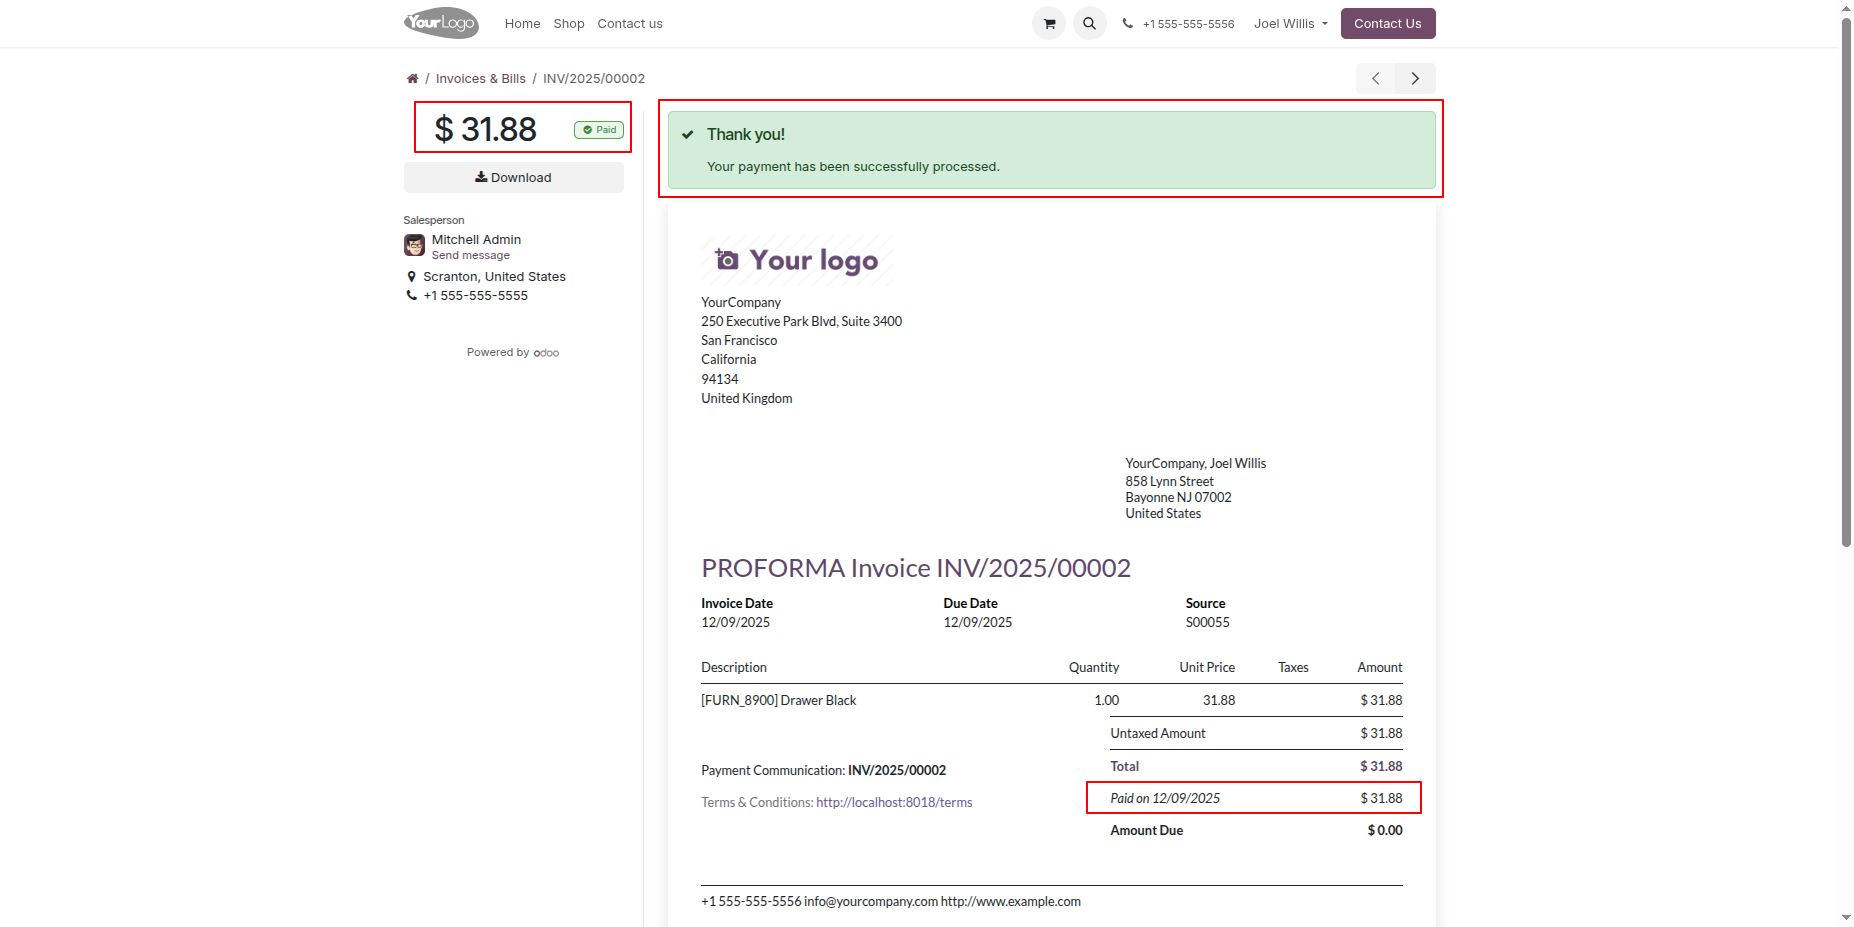Navigate to Invoices & Bills breadcrumb

(480, 79)
